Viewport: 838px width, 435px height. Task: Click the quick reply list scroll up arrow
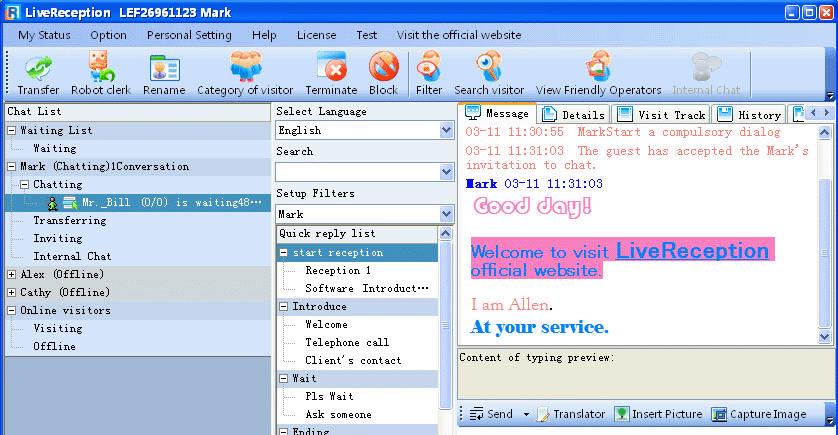pyautogui.click(x=445, y=234)
